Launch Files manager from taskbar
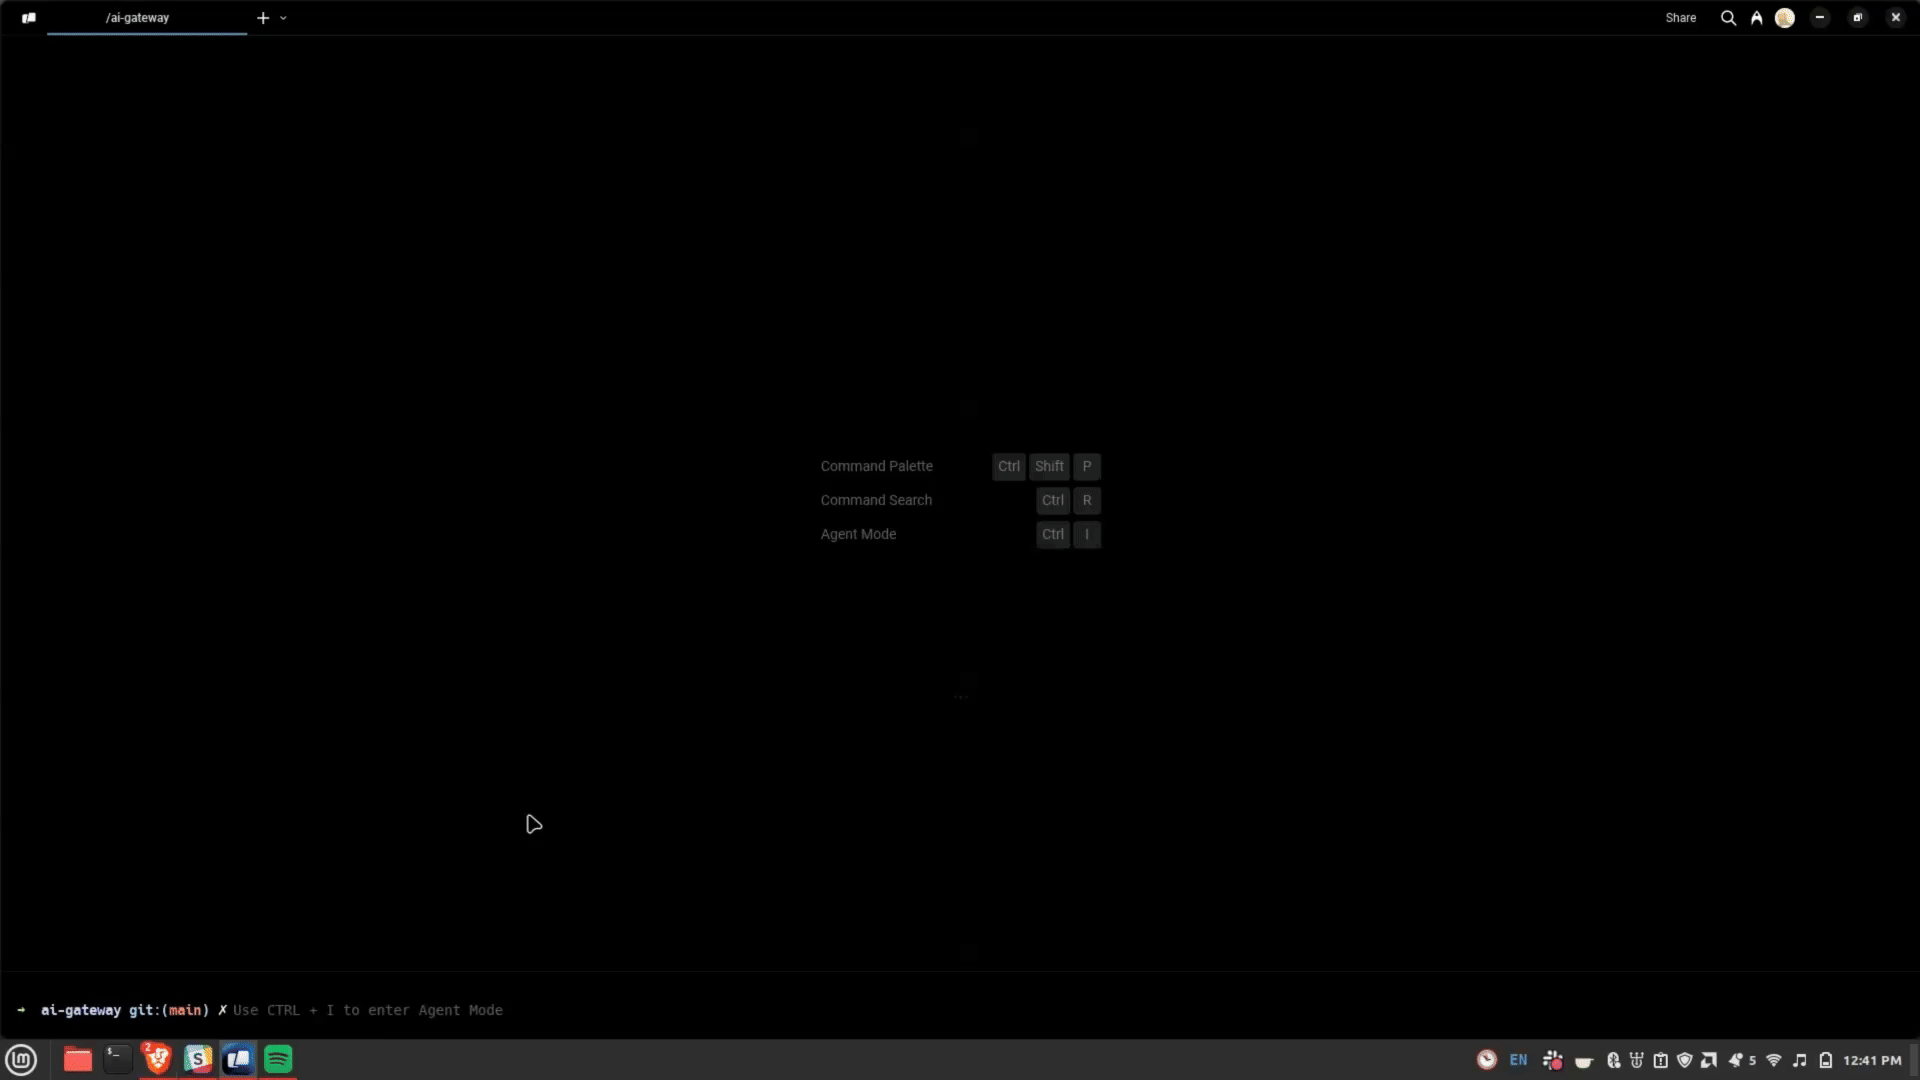Viewport: 1920px width, 1080px height. [77, 1059]
